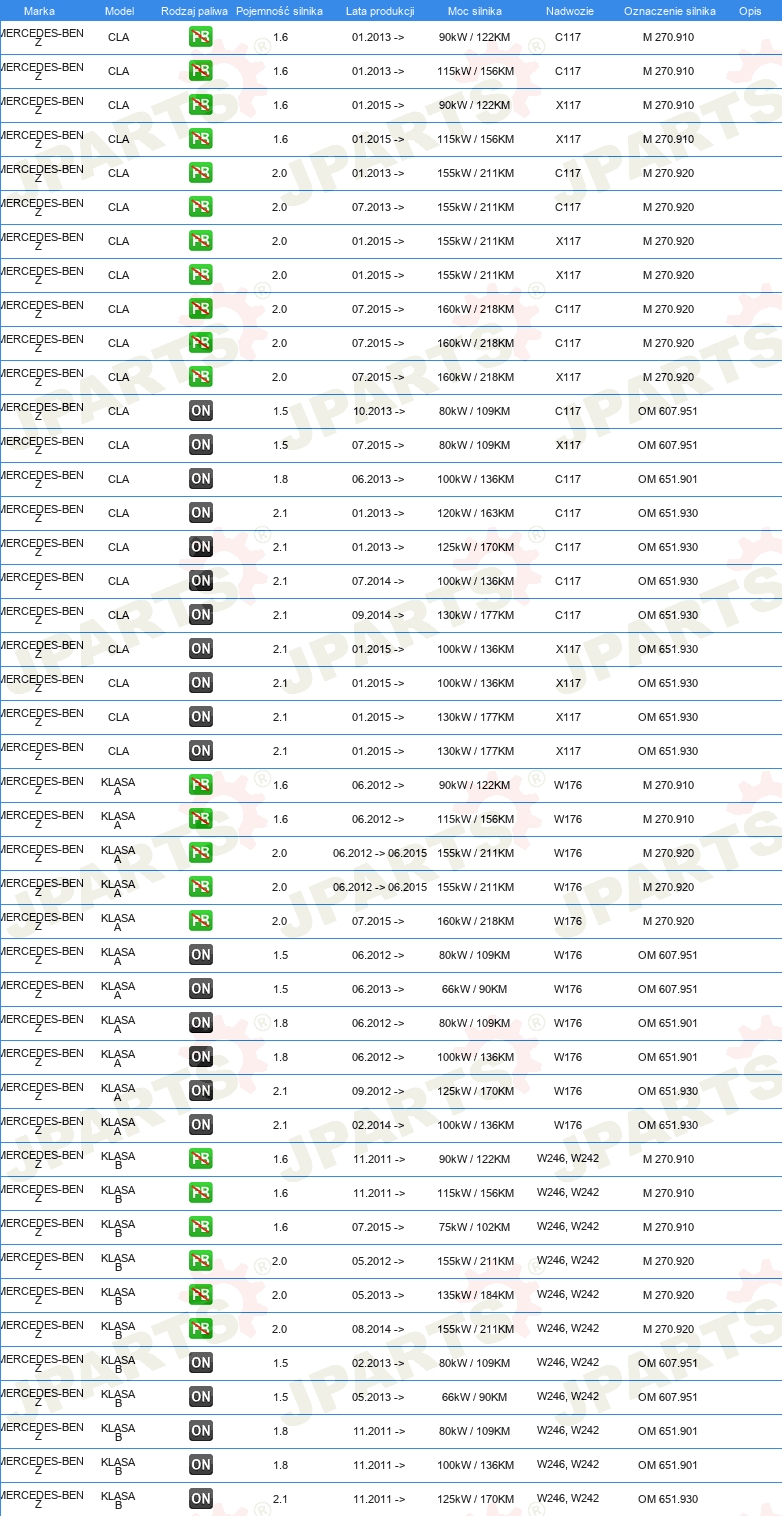Viewport: 782px width, 1516px height.
Task: Click ON icon in CLA 09.2014 row
Action: pos(201,615)
